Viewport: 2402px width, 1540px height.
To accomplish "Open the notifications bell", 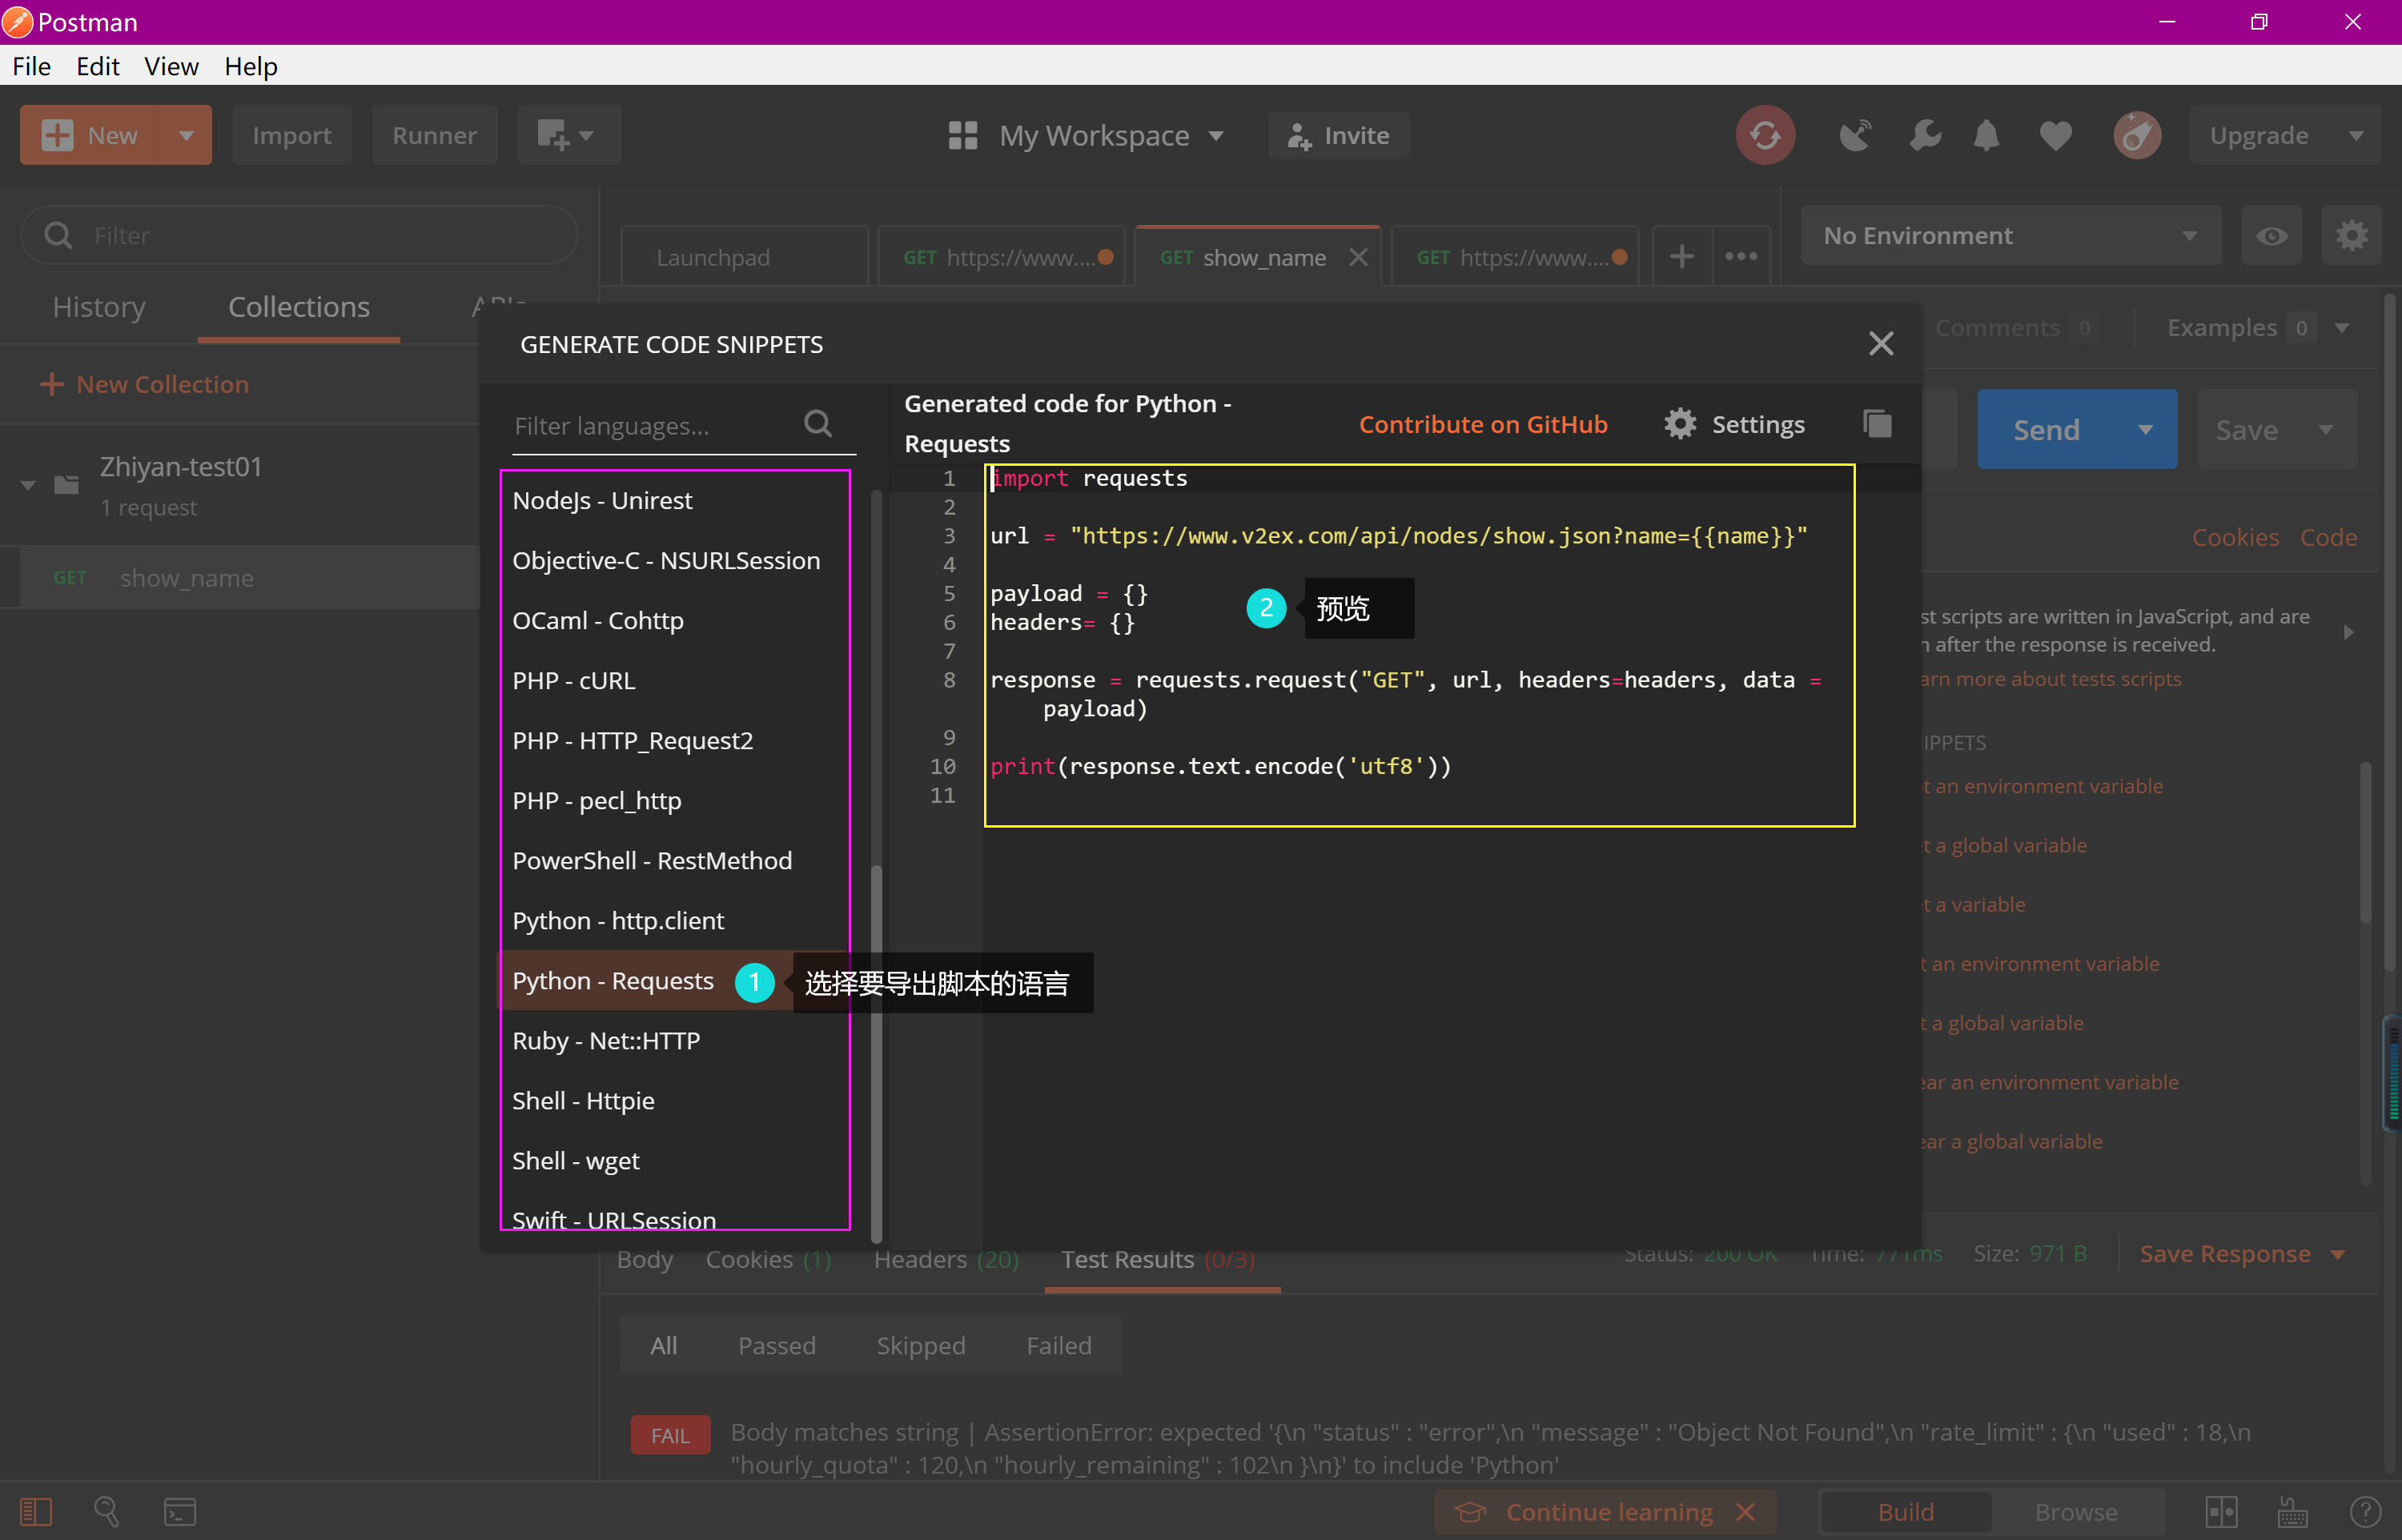I will (1987, 135).
